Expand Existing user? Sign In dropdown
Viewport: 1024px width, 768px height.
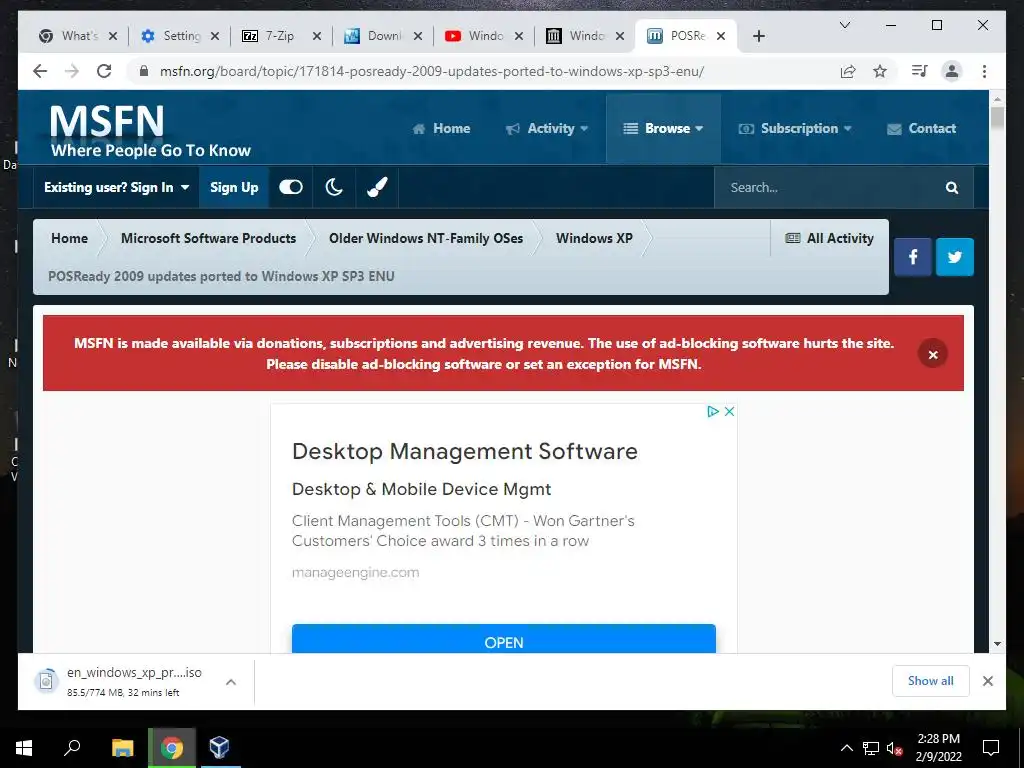tap(116, 187)
